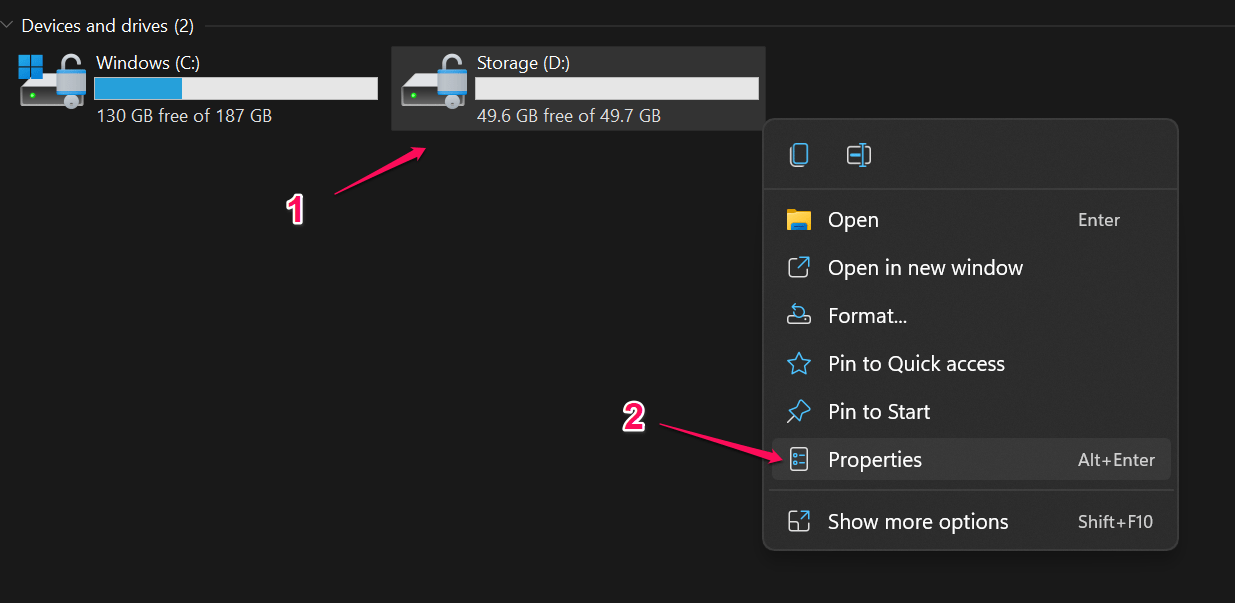Choose Format... from the context menu
The image size is (1235, 603).
click(x=867, y=316)
